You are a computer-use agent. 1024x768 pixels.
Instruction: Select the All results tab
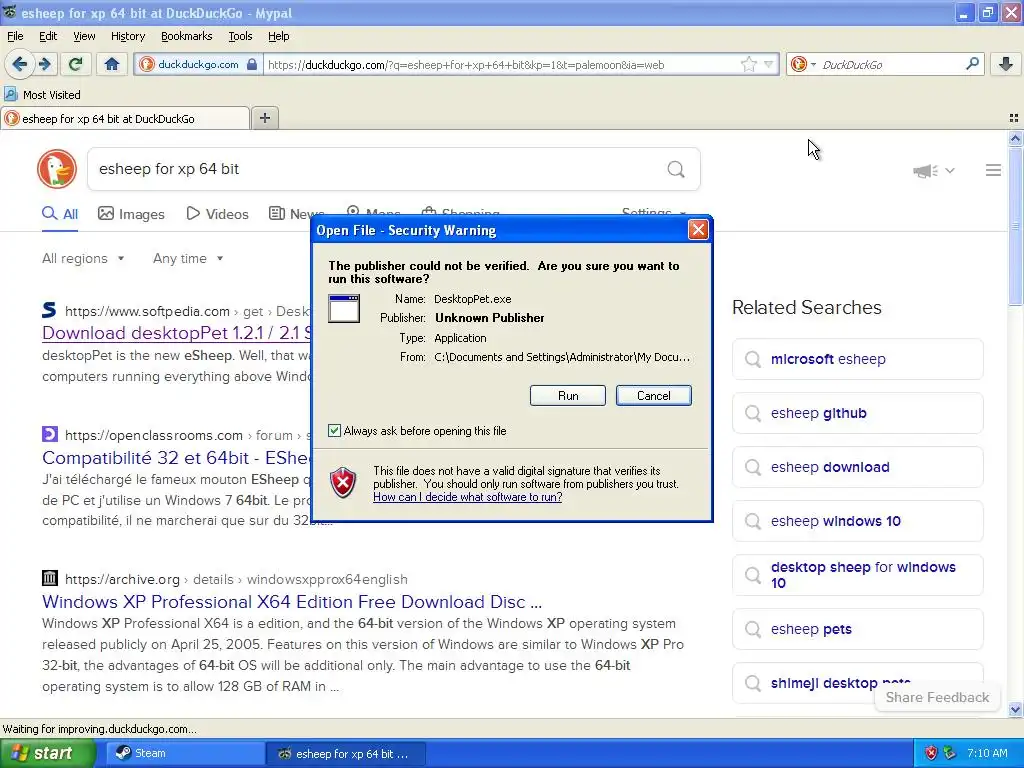pyautogui.click(x=60, y=214)
